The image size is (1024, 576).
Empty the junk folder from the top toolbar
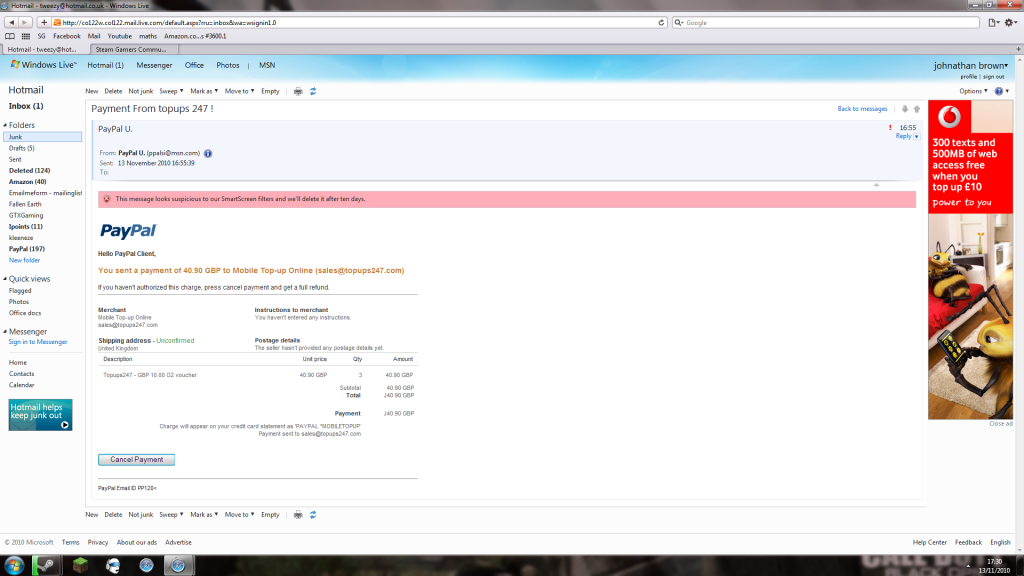pyautogui.click(x=270, y=91)
